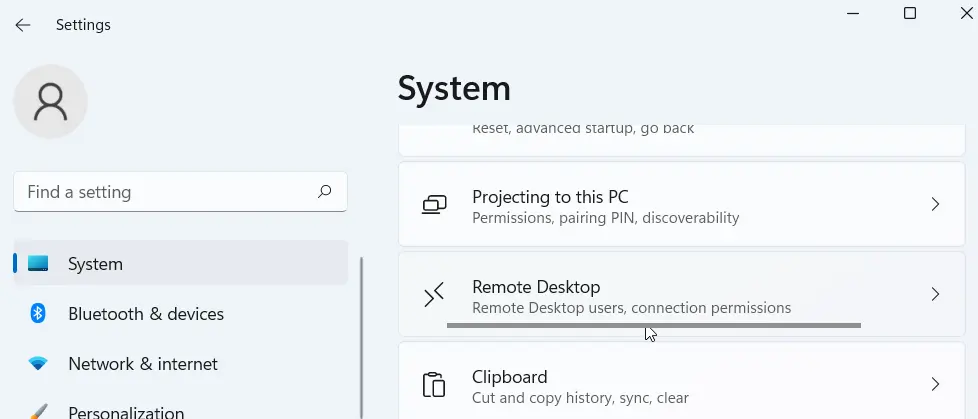Click the Wi-Fi network icon in sidebar

(38, 363)
